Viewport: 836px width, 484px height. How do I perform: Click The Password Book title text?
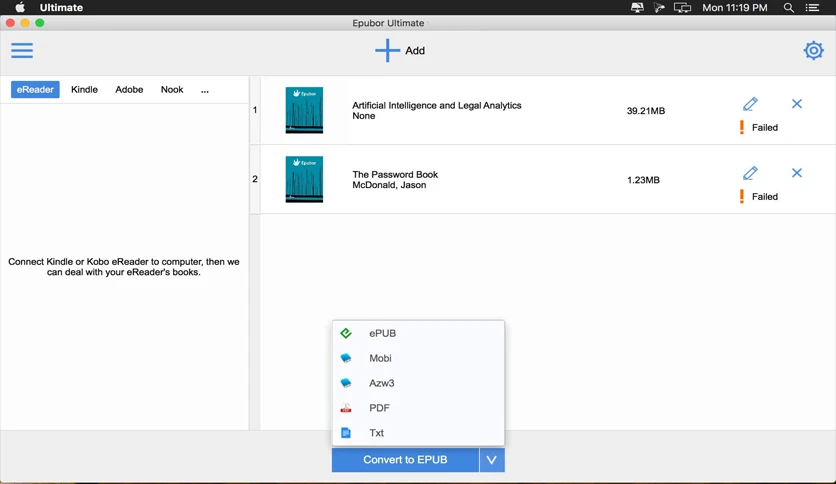point(395,174)
